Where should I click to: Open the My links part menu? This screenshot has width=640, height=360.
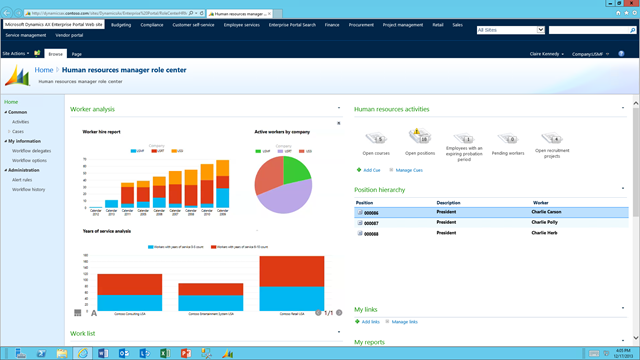(x=623, y=308)
